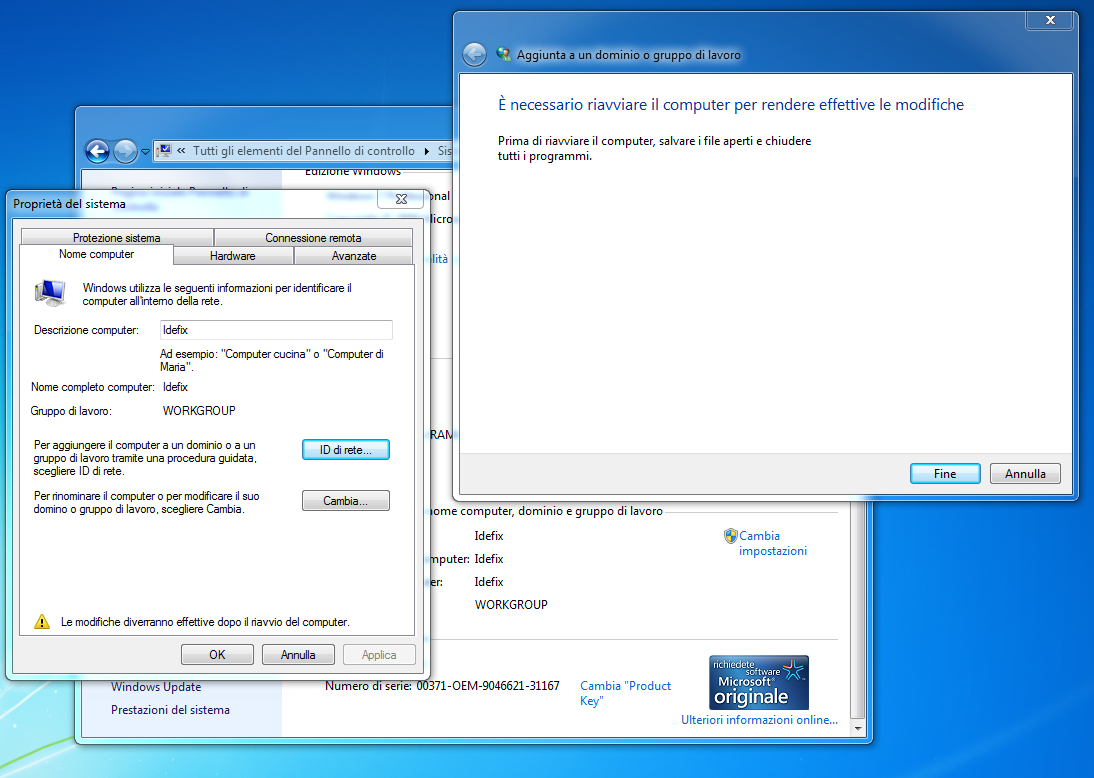The width and height of the screenshot is (1094, 778).
Task: Open the Windows Update link in sidebar
Action: click(x=156, y=687)
